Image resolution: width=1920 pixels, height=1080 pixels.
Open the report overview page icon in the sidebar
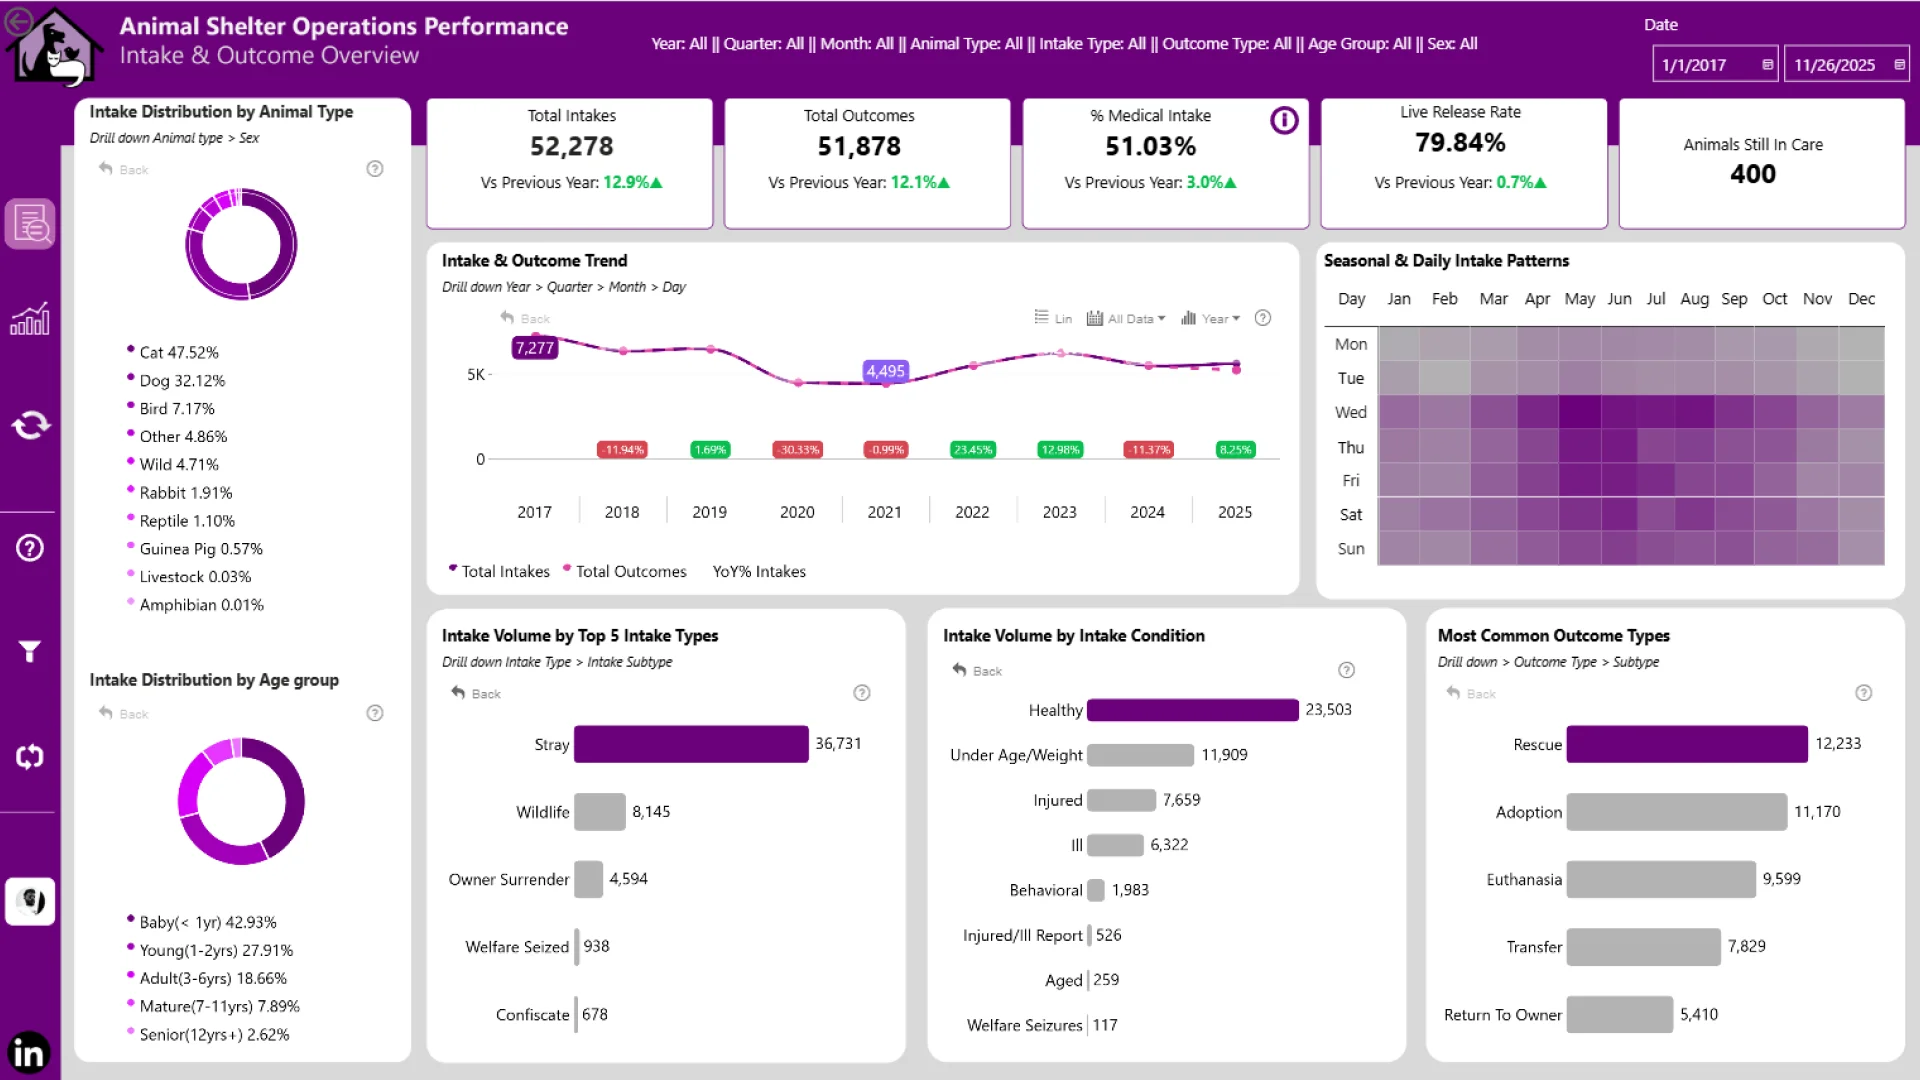click(30, 224)
